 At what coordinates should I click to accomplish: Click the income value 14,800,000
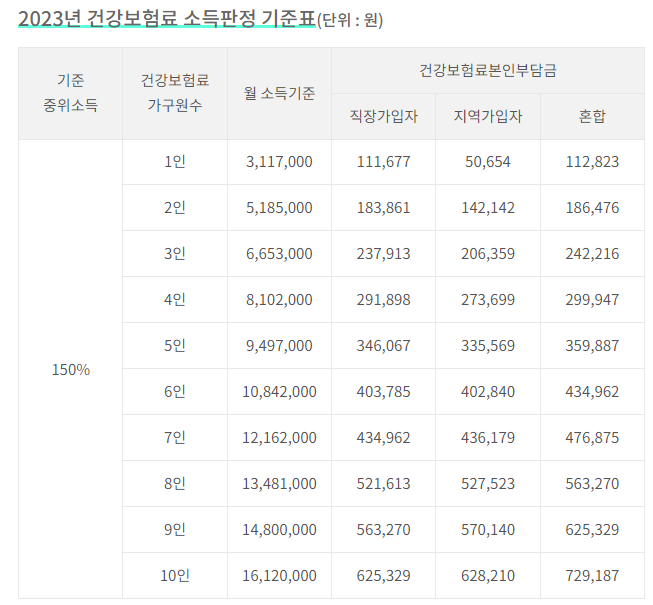pos(279,530)
